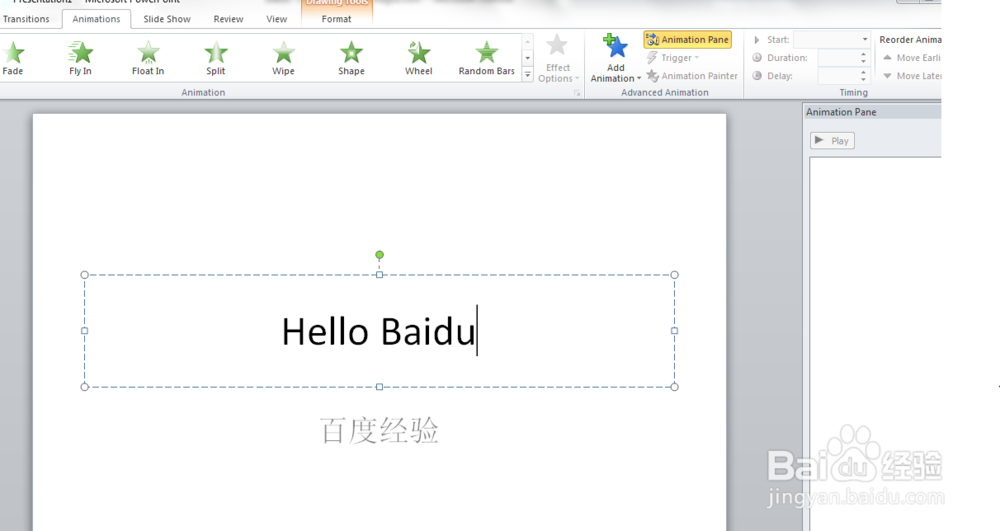Choose the Float In animation
Viewport: 1000px width, 531px height.
click(148, 58)
